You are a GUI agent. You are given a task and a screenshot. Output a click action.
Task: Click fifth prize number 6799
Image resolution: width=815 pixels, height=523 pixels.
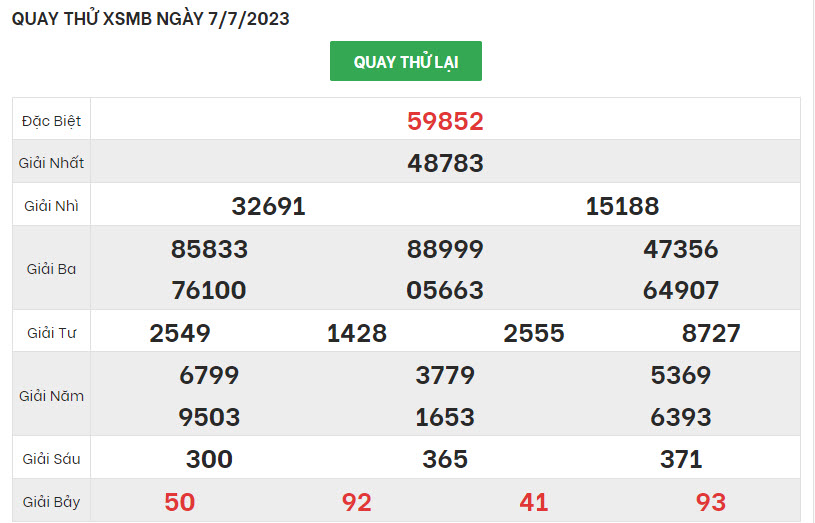pyautogui.click(x=209, y=376)
